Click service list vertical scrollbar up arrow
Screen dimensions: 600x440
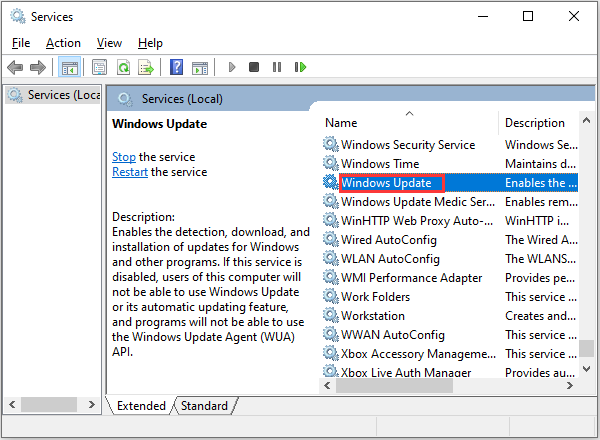click(x=586, y=121)
